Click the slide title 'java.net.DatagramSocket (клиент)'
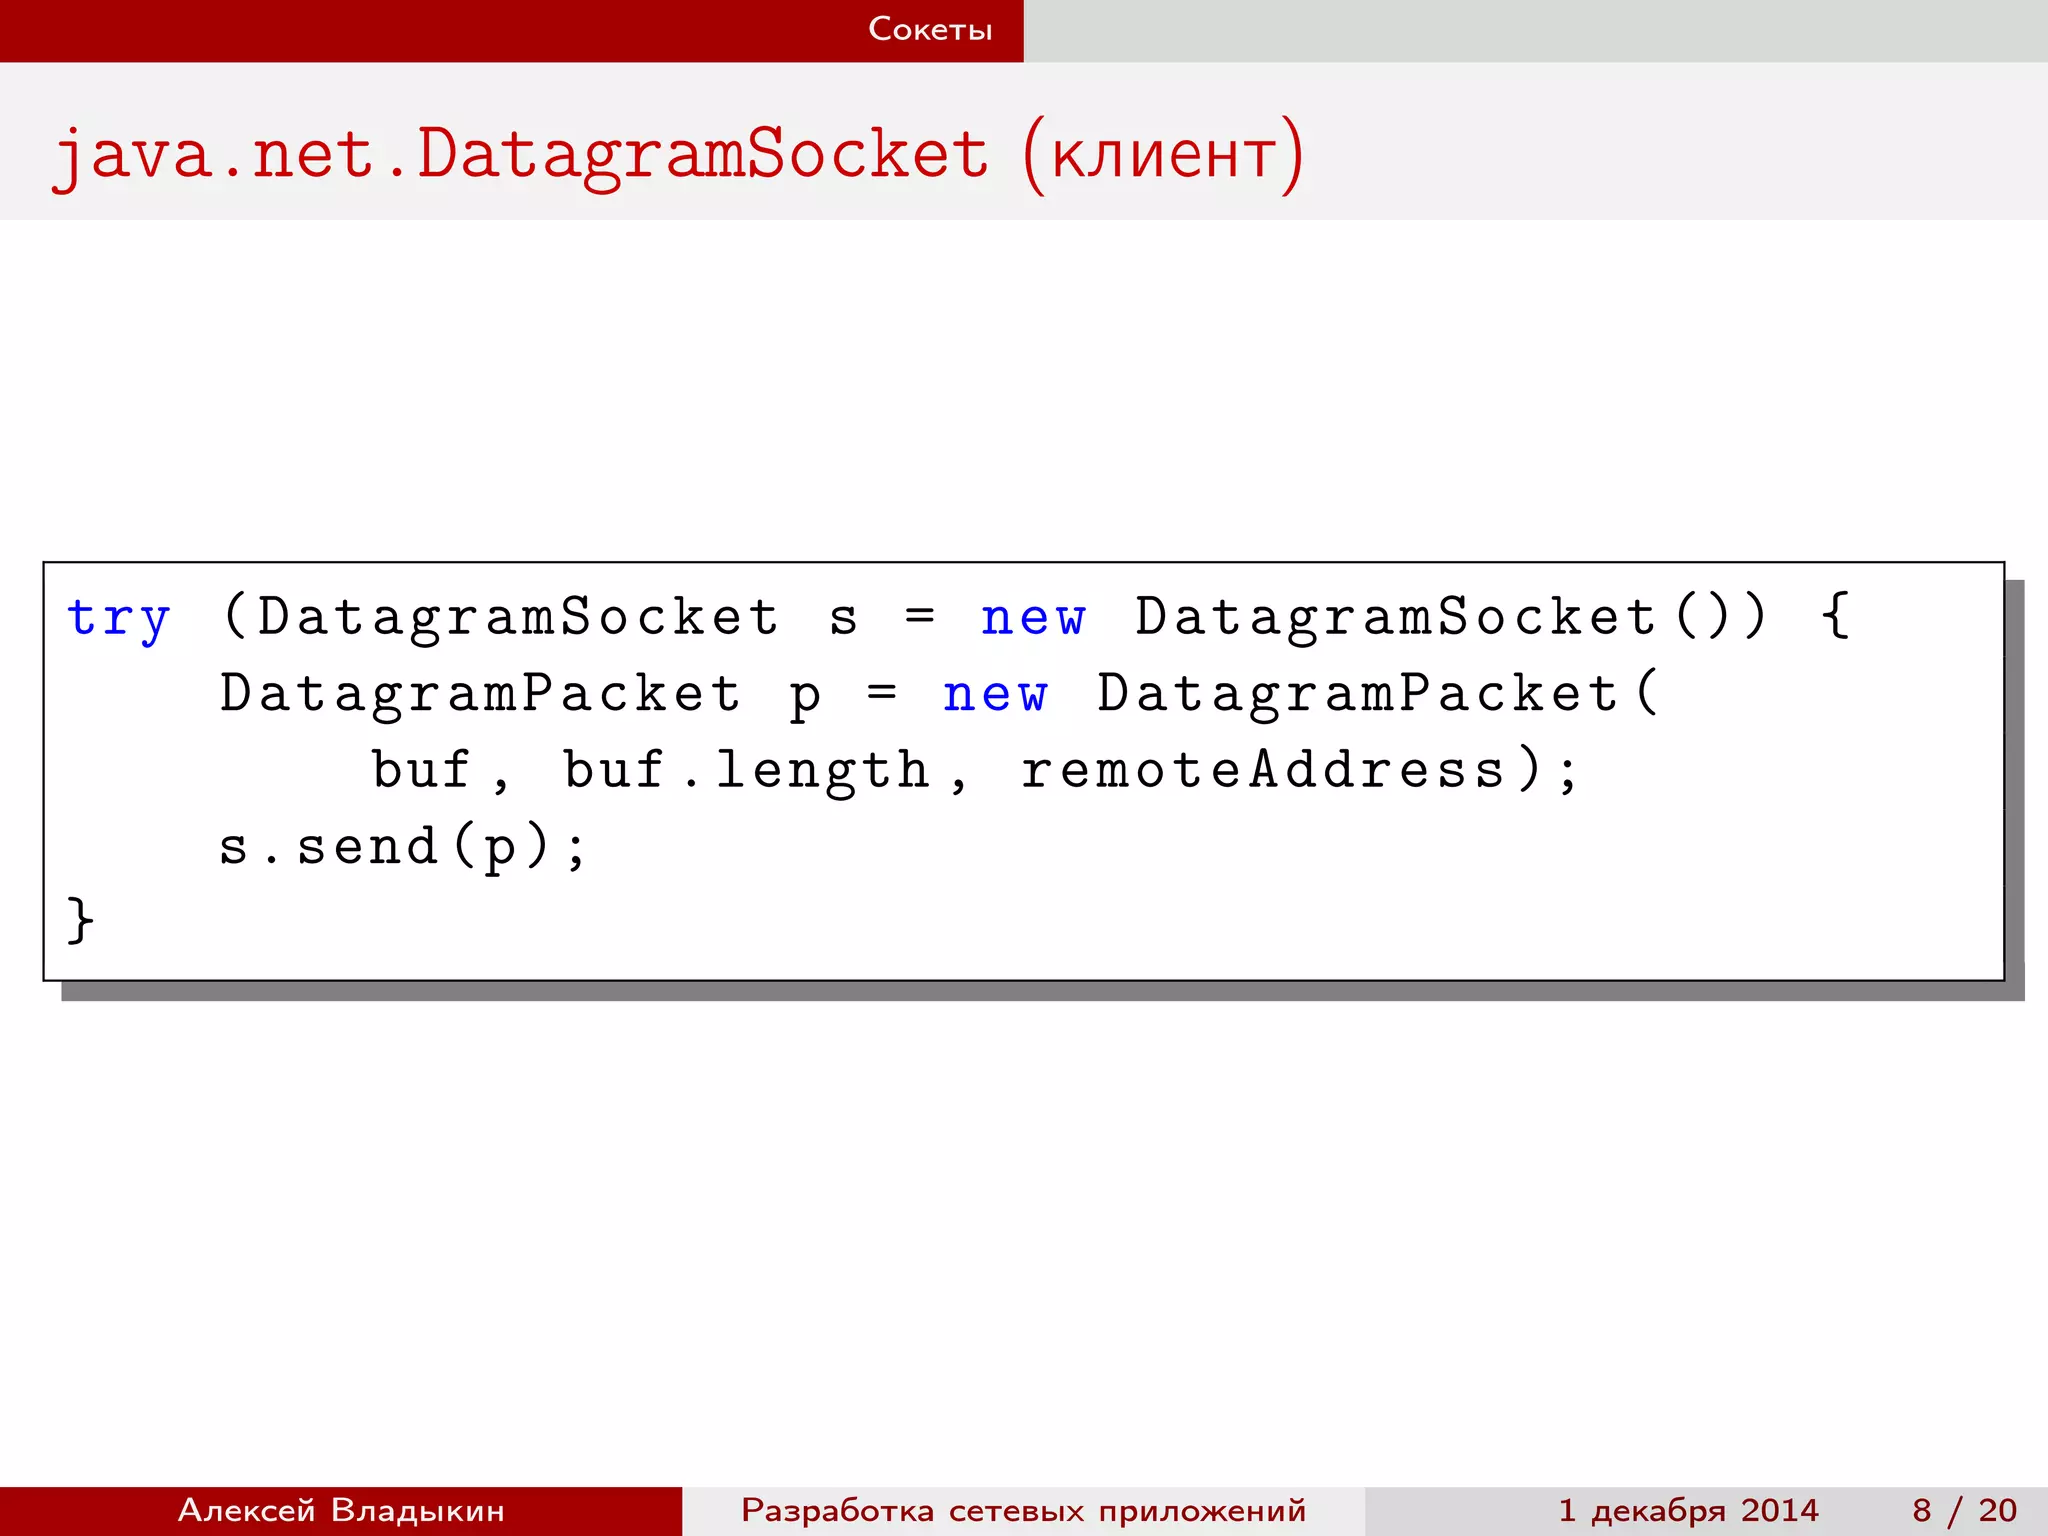The image size is (2048, 1536). pyautogui.click(x=678, y=155)
